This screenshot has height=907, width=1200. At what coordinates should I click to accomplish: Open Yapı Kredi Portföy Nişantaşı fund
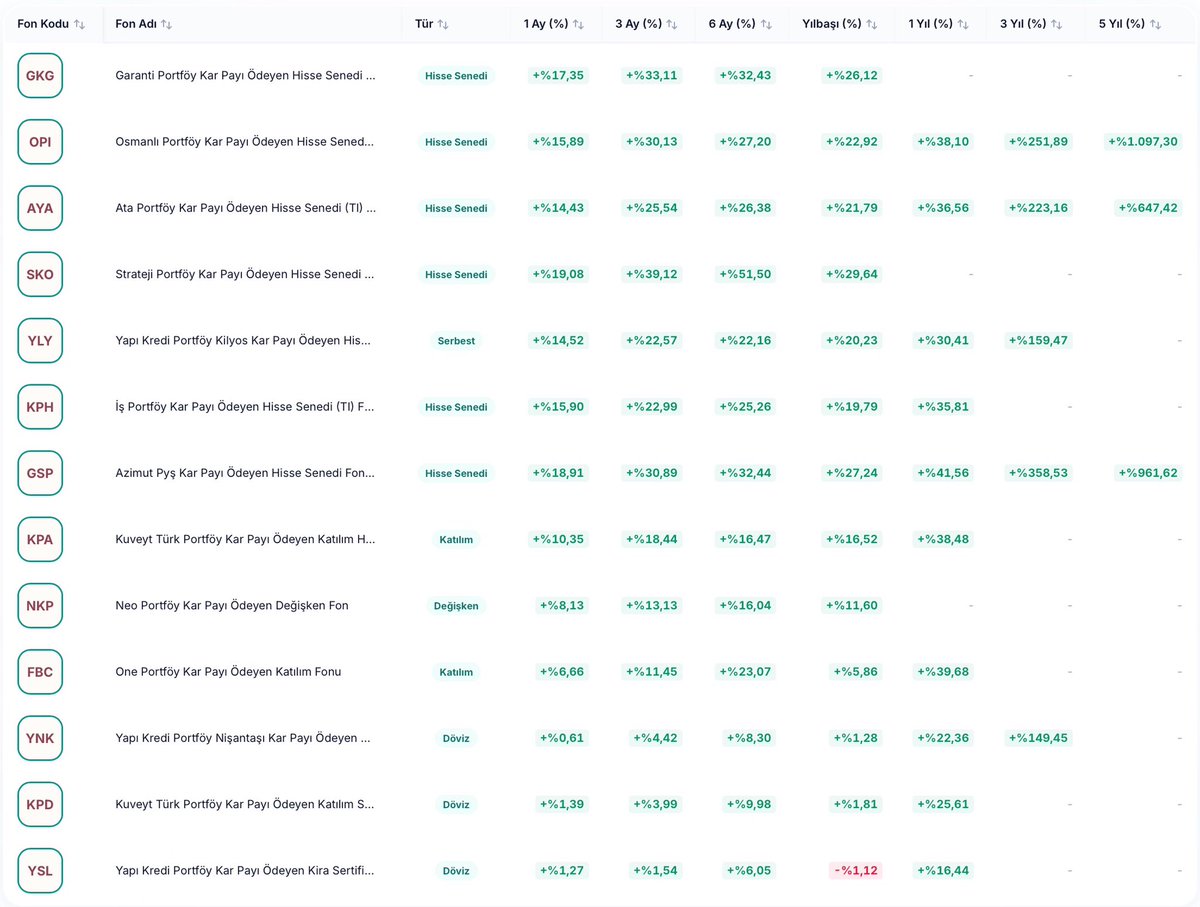coord(243,738)
